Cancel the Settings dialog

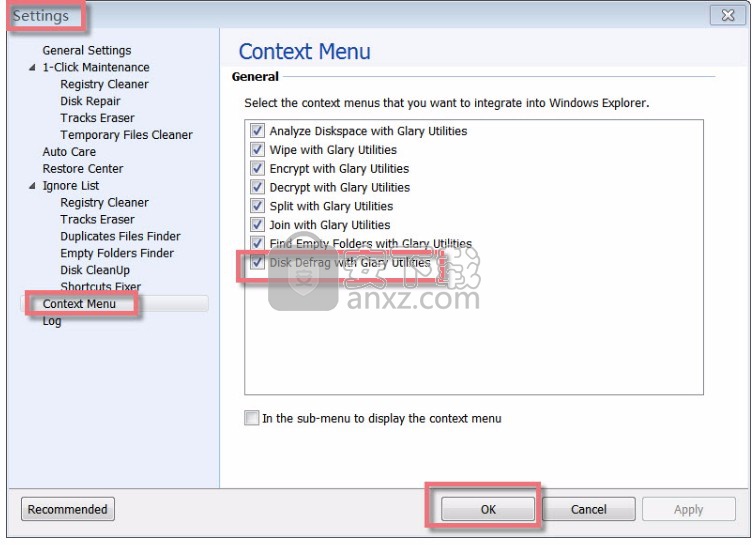588,509
